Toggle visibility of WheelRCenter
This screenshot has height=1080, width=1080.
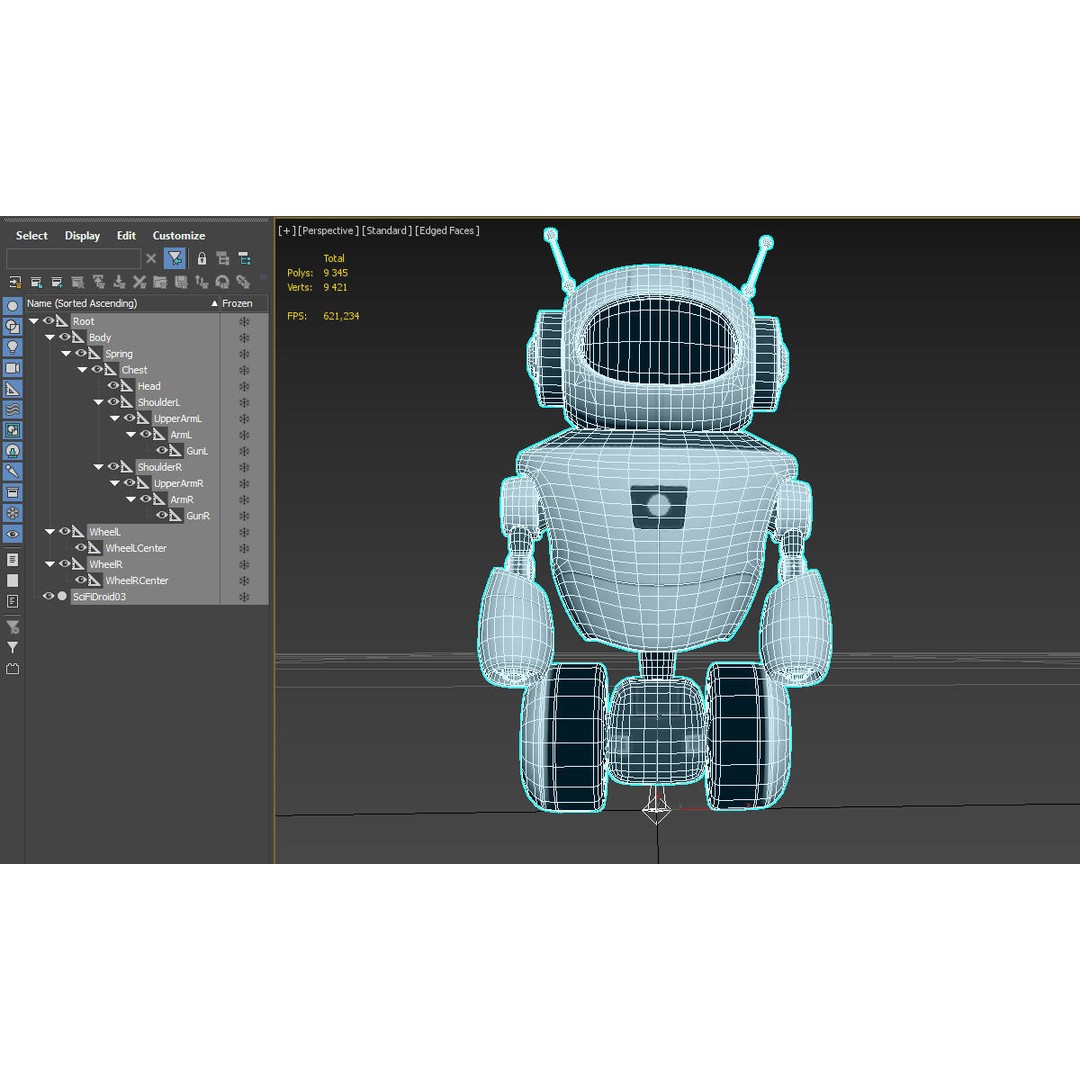[81, 580]
